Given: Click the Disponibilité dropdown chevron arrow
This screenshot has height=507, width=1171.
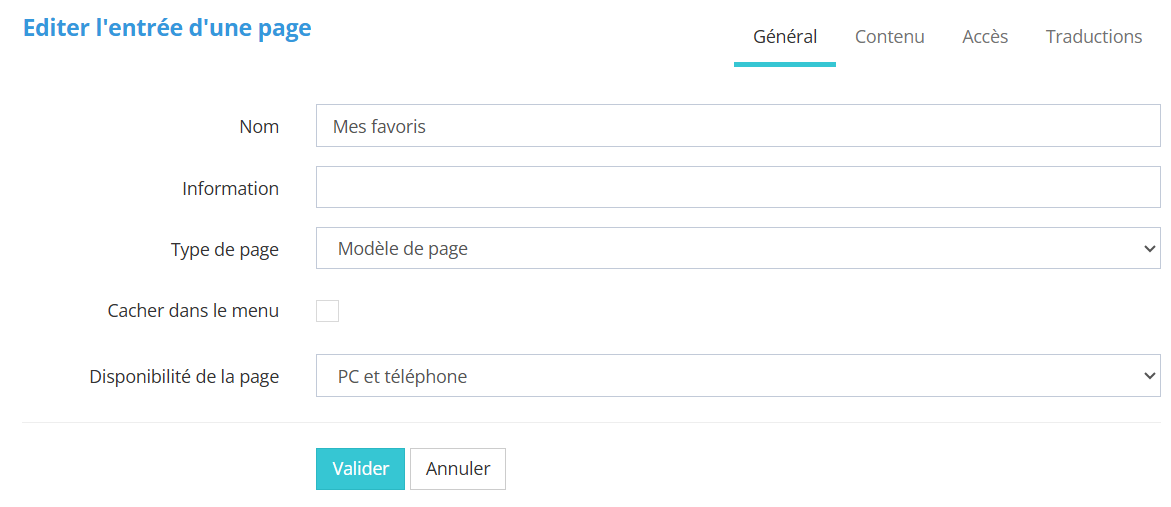Looking at the screenshot, I should [1149, 376].
